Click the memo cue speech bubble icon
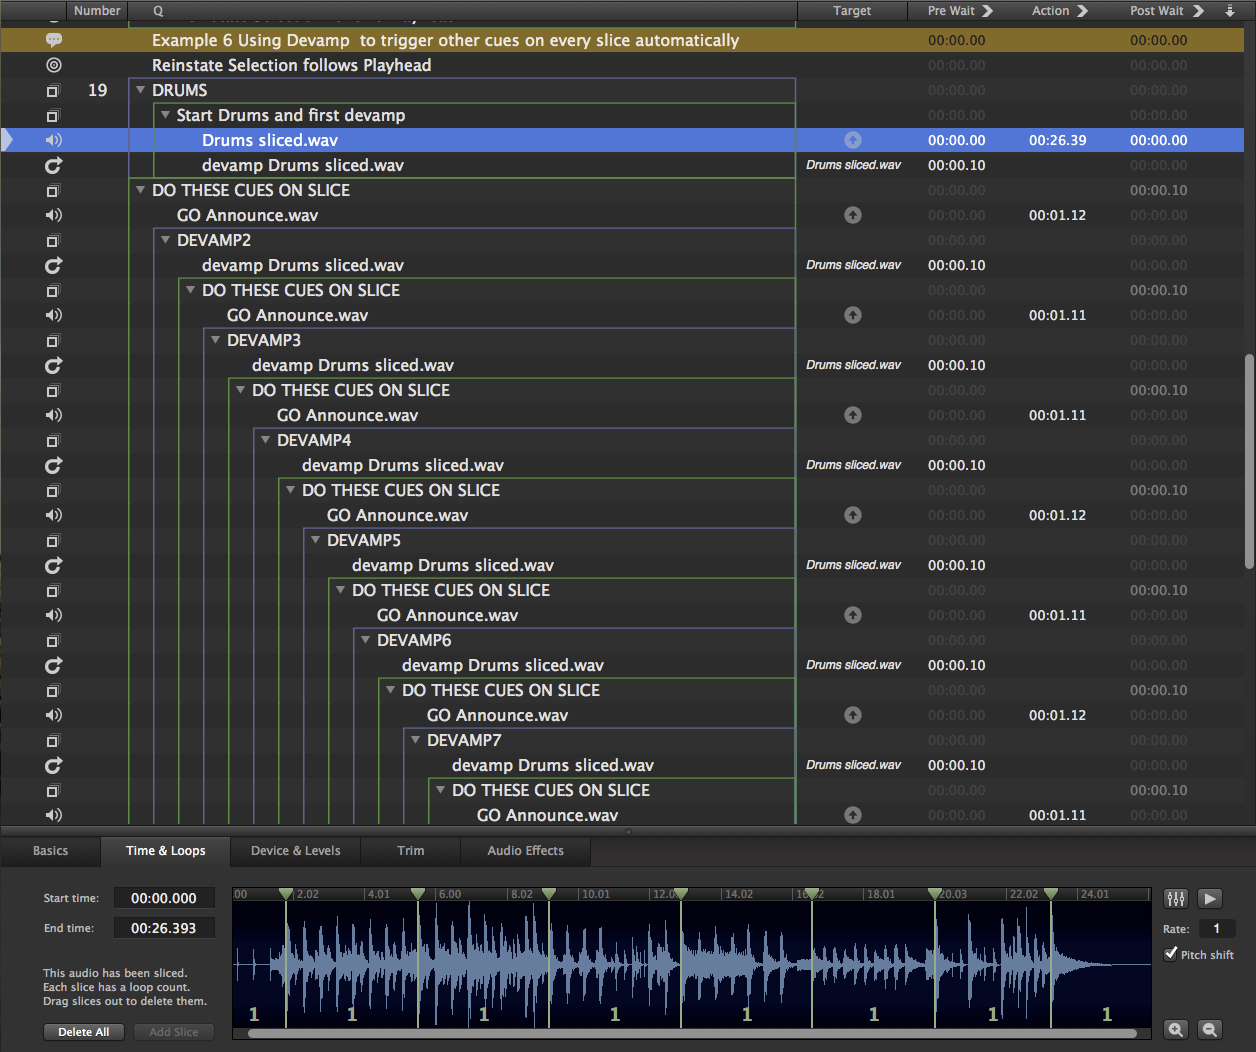 click(x=54, y=40)
